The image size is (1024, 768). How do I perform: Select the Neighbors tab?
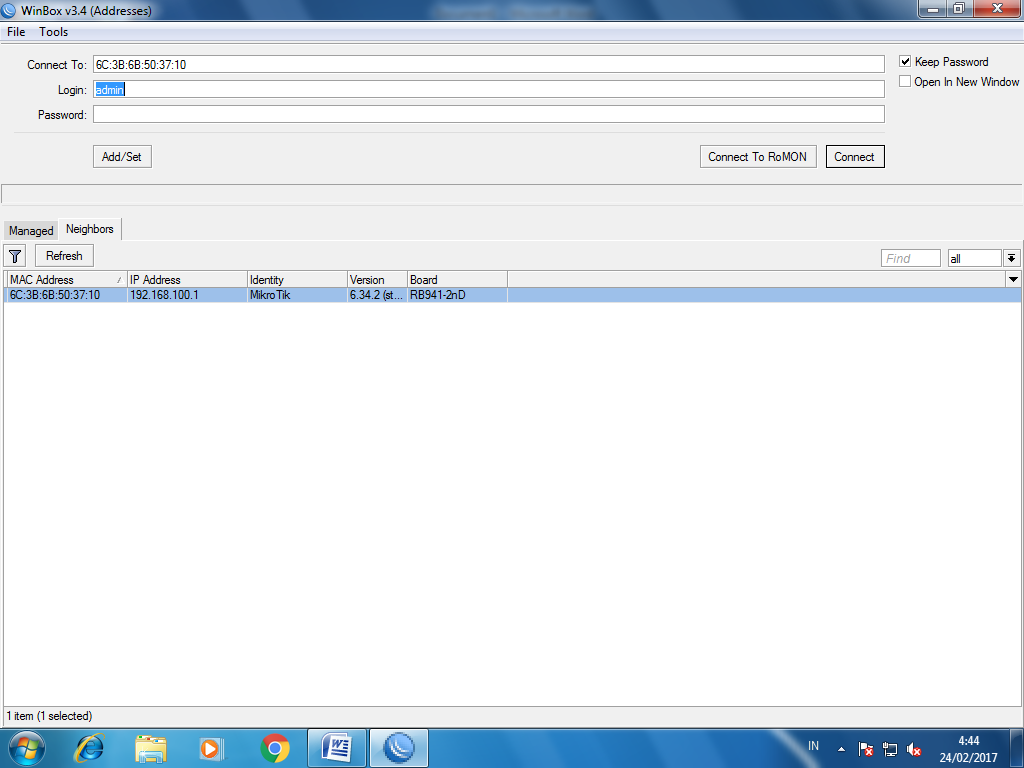89,229
